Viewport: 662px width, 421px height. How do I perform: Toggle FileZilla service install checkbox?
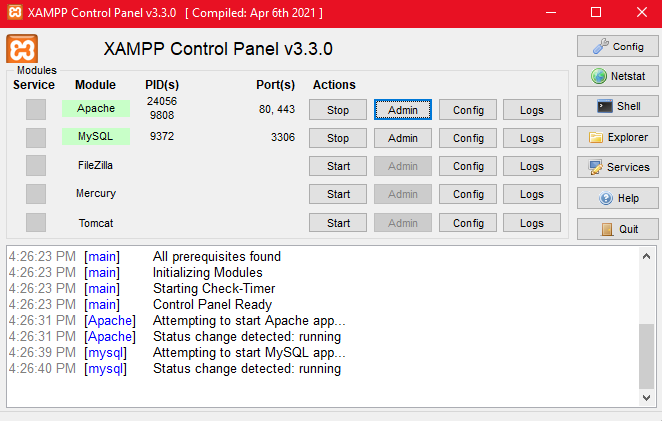36,166
